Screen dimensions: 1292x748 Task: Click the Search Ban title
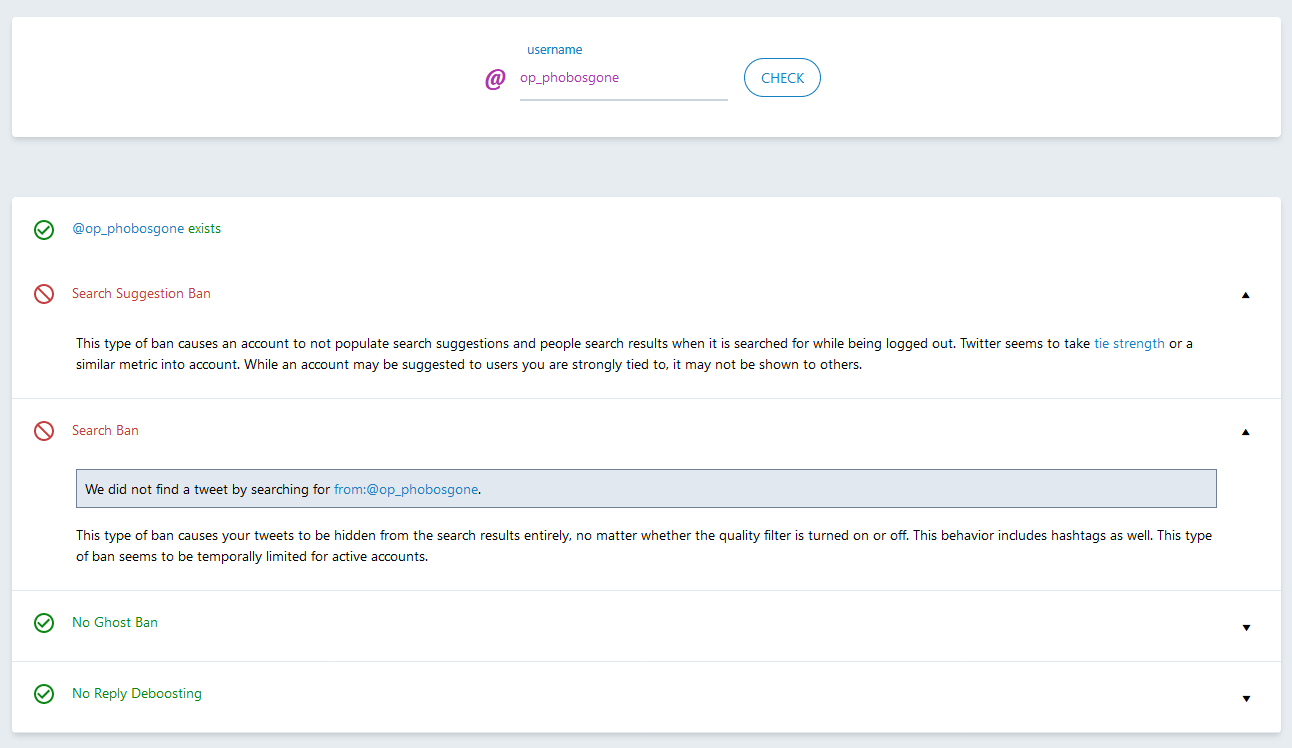pyautogui.click(x=105, y=431)
